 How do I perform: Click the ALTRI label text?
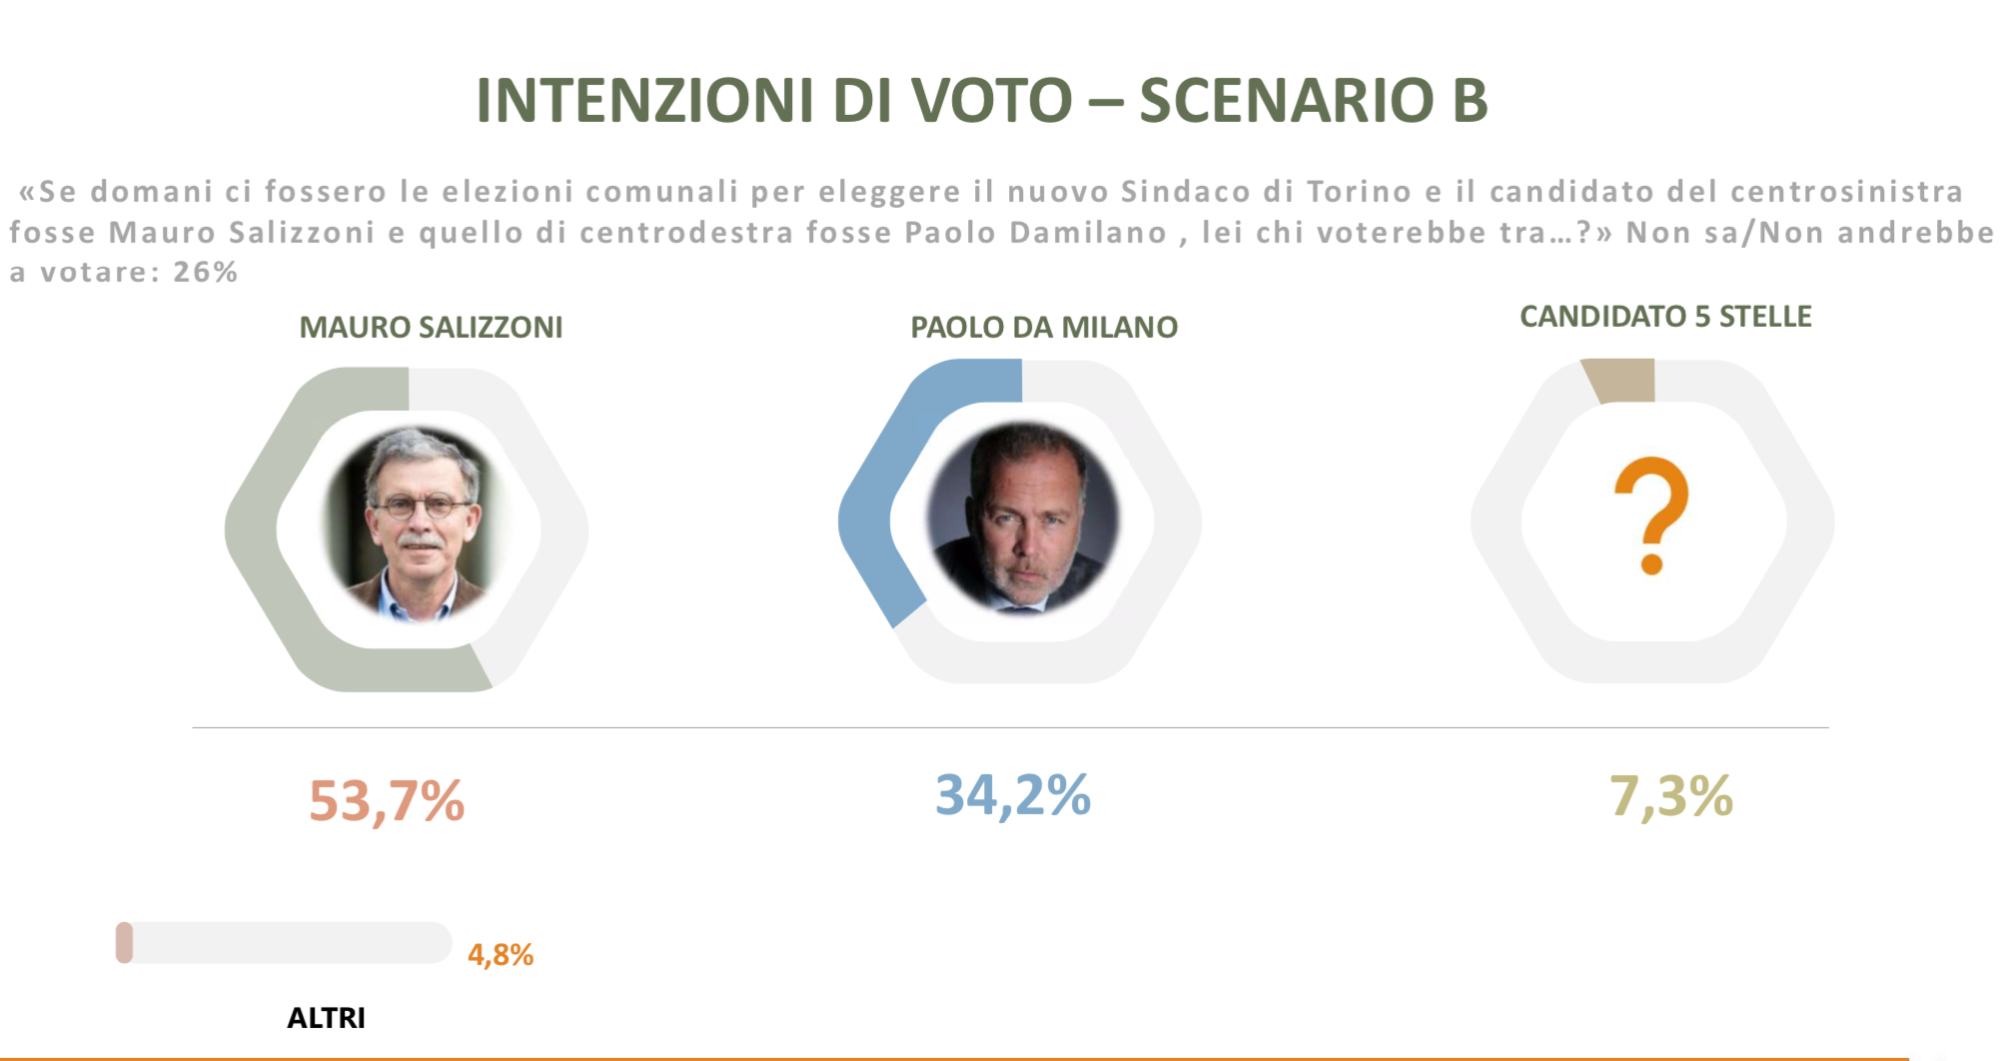pyautogui.click(x=326, y=1018)
